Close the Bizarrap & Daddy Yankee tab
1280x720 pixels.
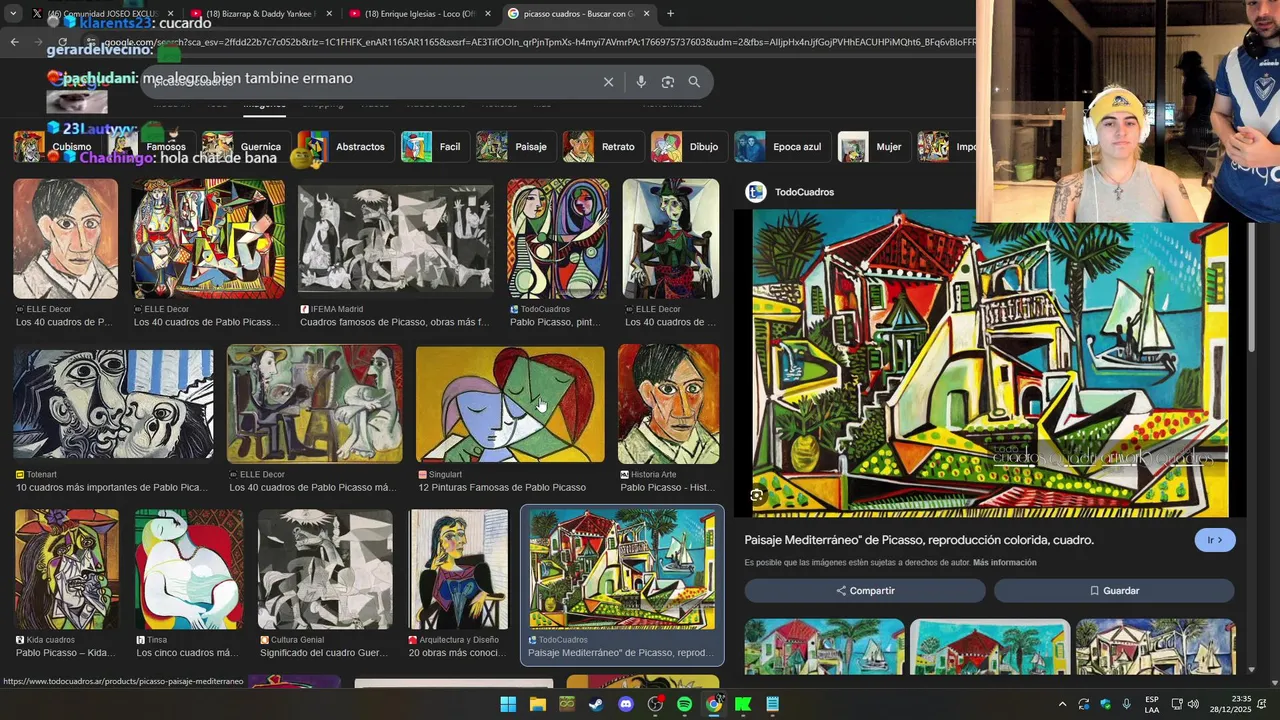click(329, 14)
